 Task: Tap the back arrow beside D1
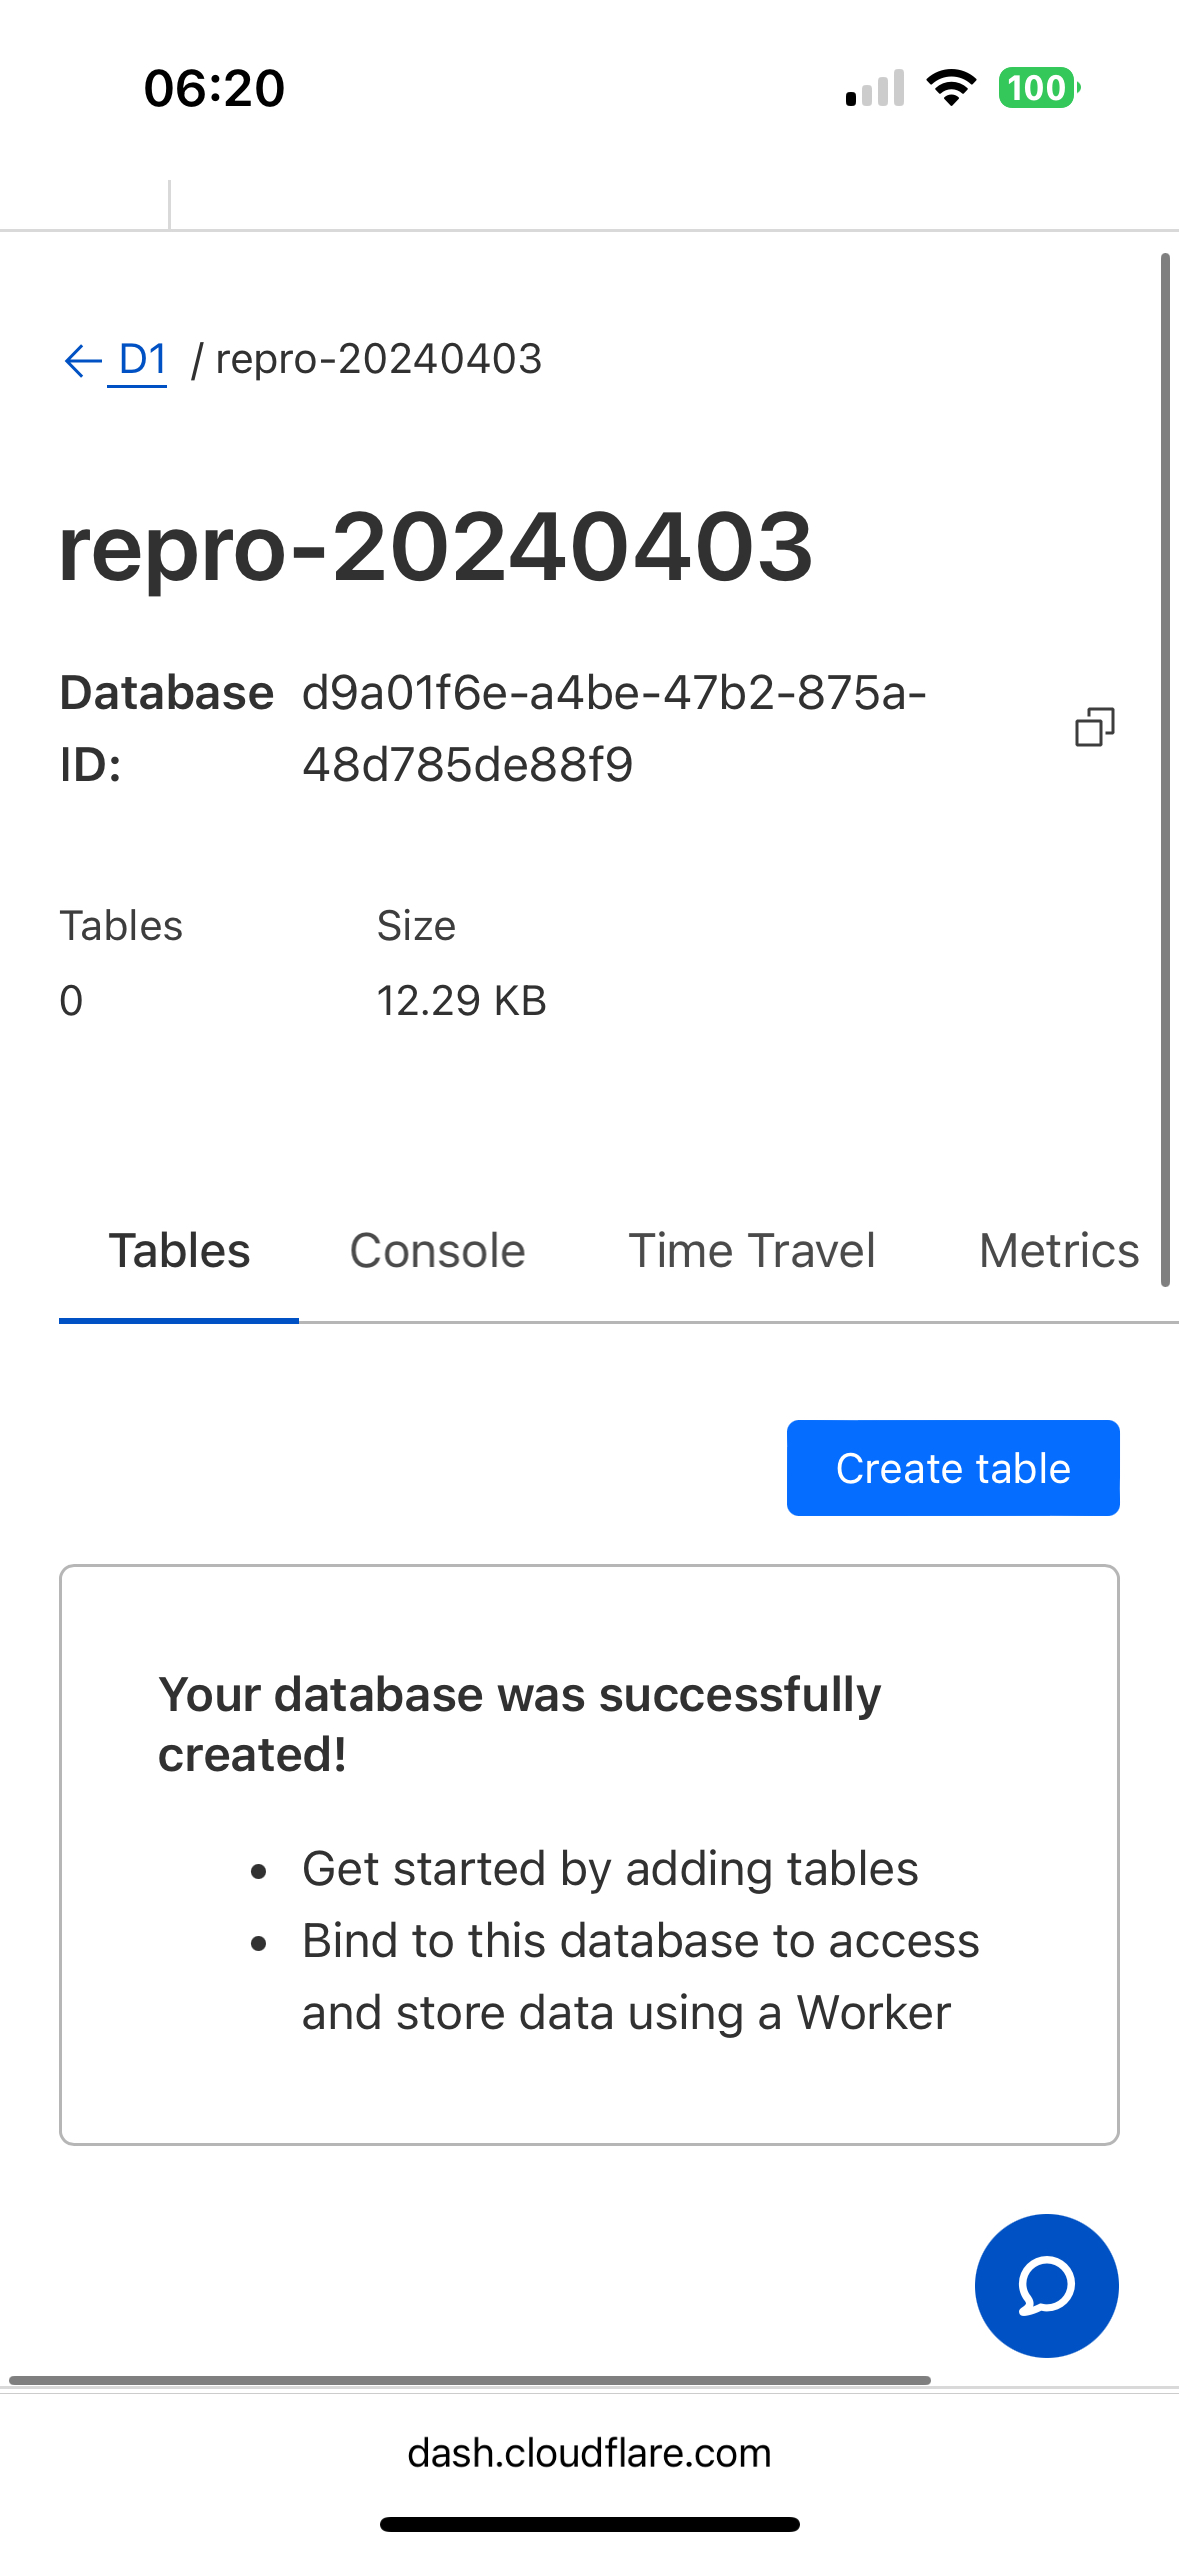pos(83,360)
